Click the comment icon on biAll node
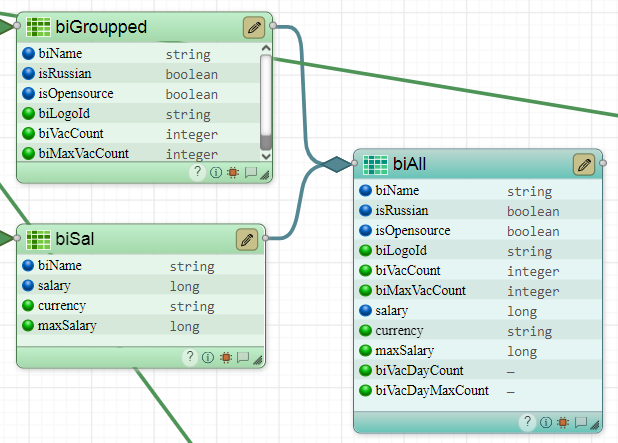The image size is (618, 443). point(580,423)
